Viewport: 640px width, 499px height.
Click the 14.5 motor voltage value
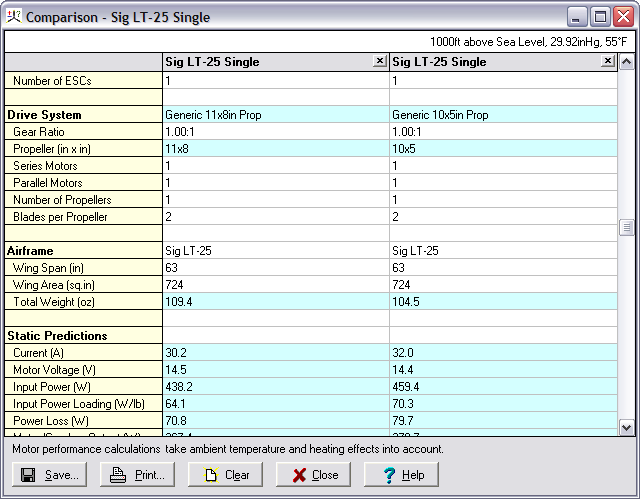pos(176,370)
